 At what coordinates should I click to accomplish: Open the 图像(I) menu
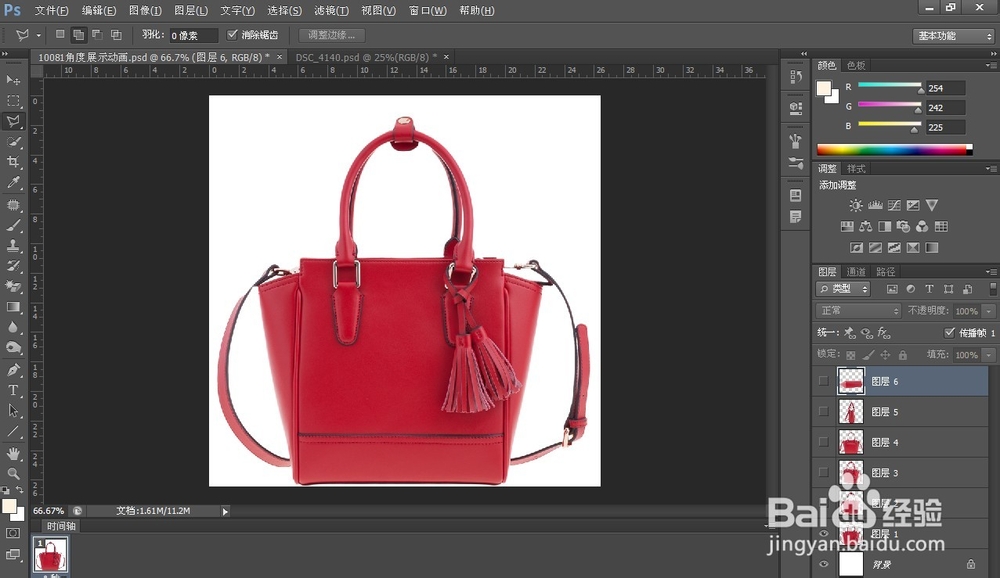pyautogui.click(x=145, y=11)
